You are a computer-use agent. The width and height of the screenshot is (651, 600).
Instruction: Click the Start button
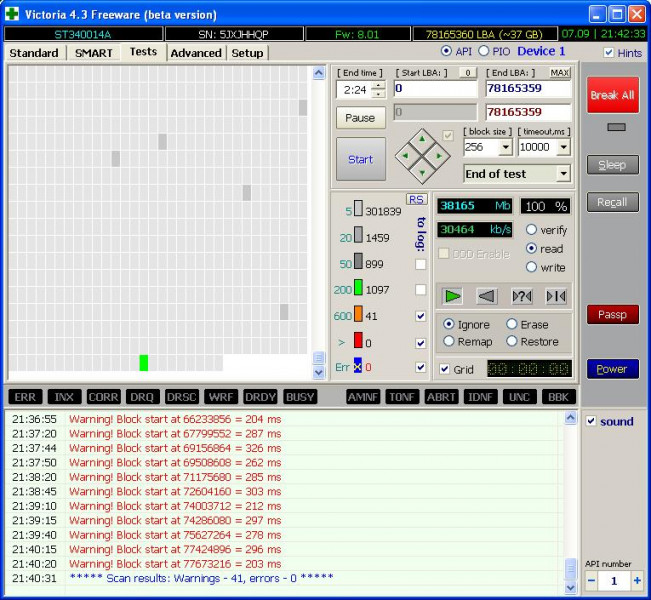(x=360, y=159)
